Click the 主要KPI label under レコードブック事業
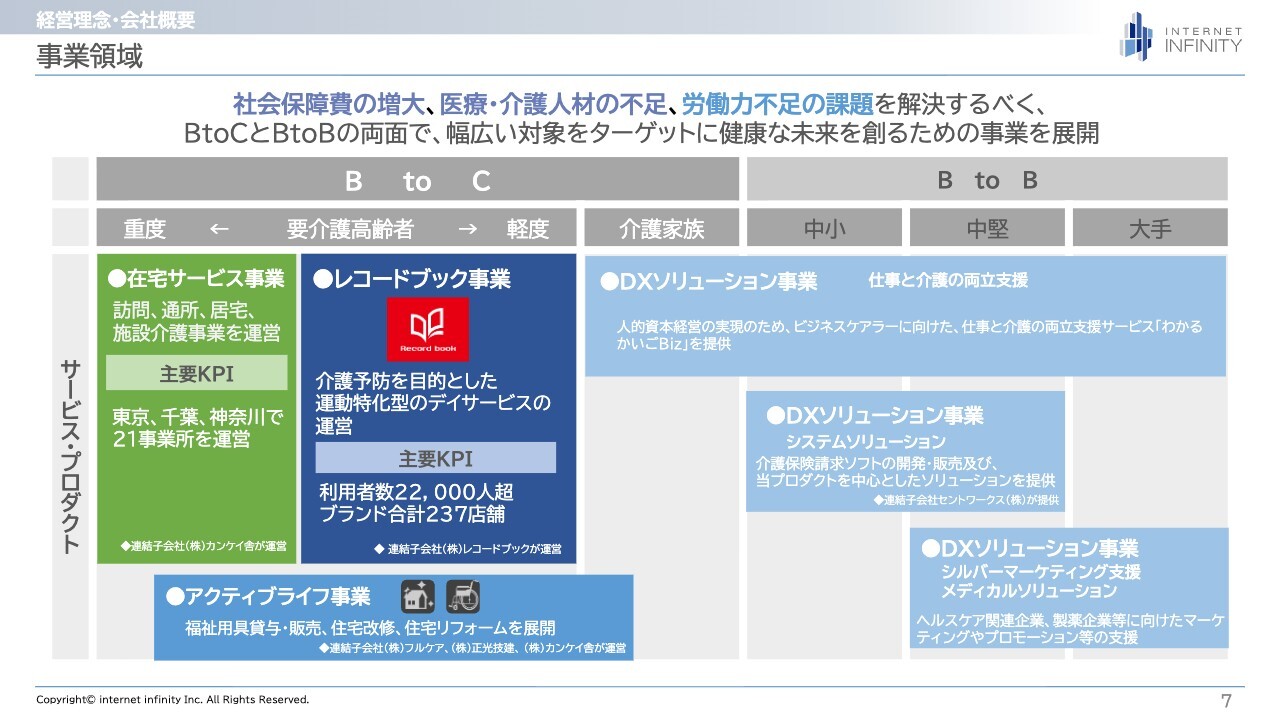 pyautogui.click(x=435, y=459)
